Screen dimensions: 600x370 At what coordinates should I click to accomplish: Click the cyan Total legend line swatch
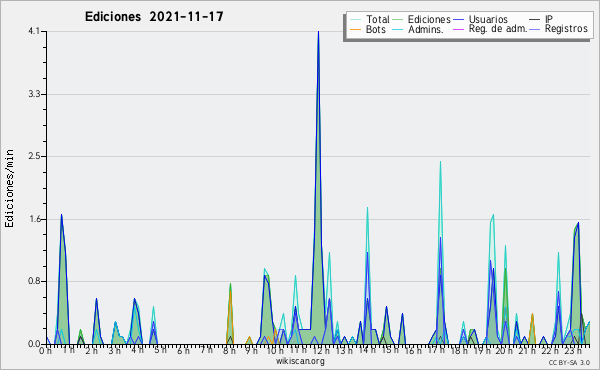pyautogui.click(x=355, y=20)
